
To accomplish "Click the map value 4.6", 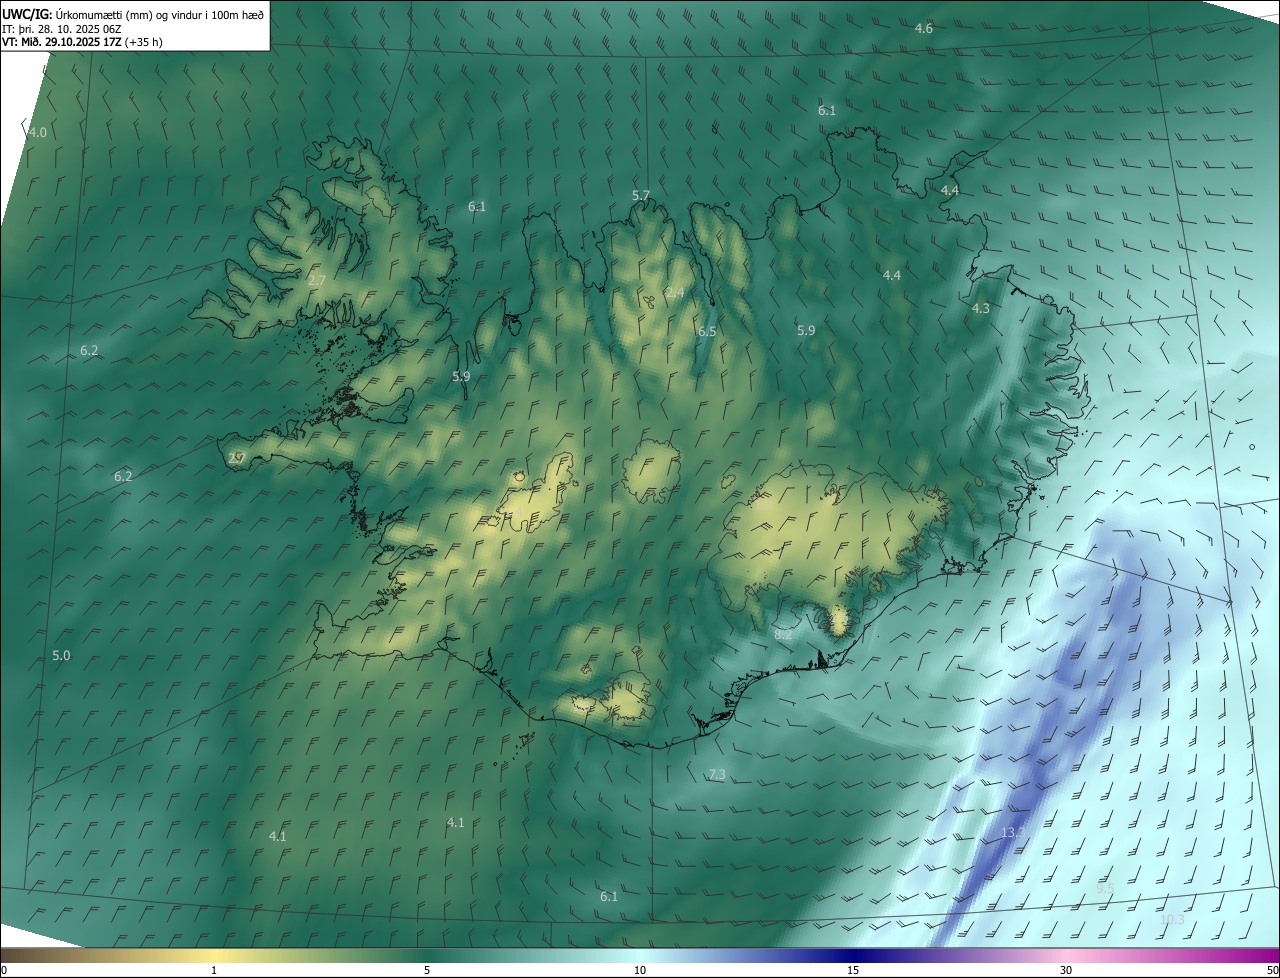I will [924, 28].
